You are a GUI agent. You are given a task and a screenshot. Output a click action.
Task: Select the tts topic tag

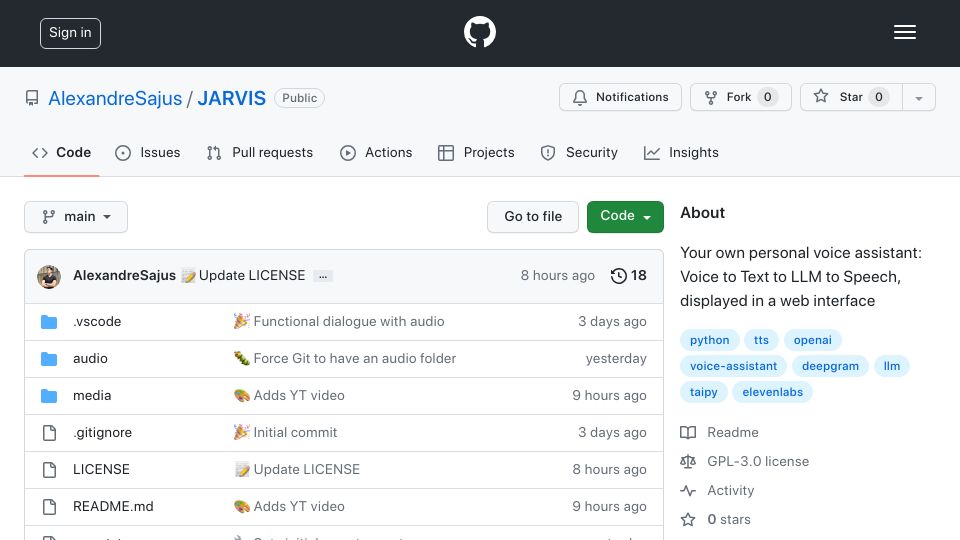coord(761,340)
